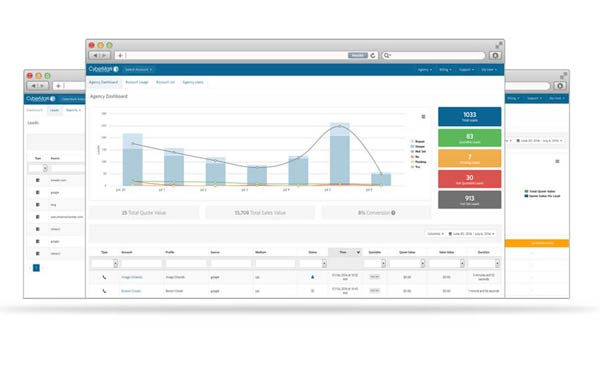Screen dimensions: 600x385
Task: Click the Medium column filter field
Action: tap(275, 263)
